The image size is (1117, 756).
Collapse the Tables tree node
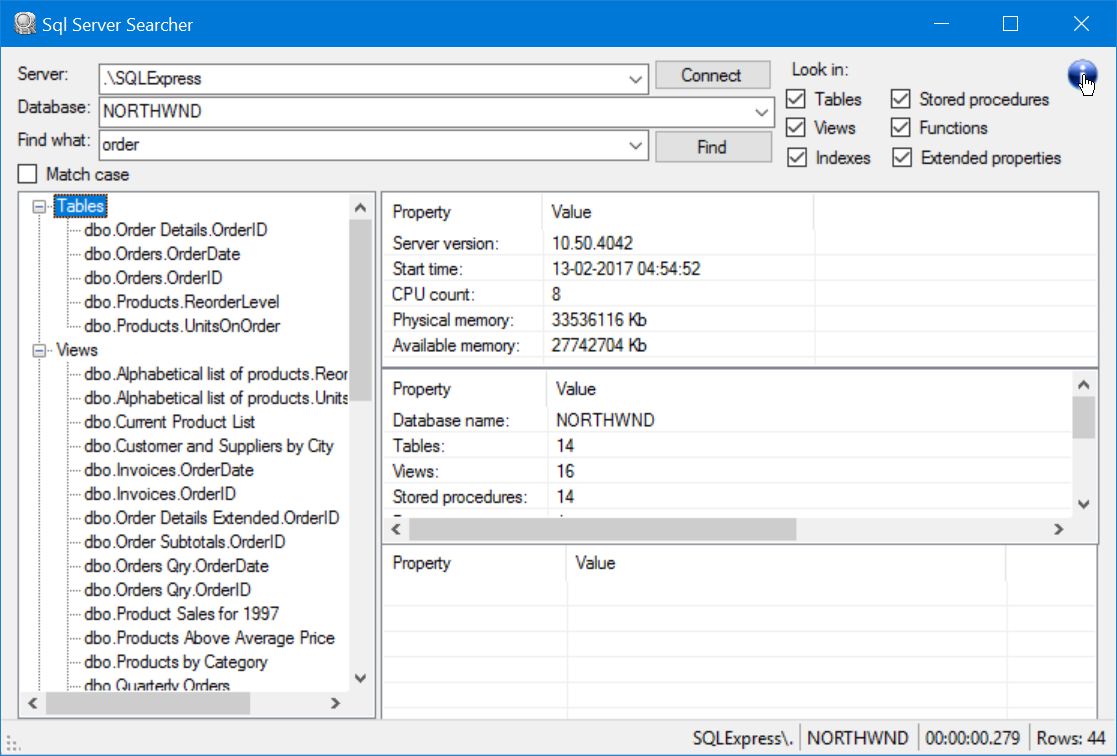click(x=39, y=207)
